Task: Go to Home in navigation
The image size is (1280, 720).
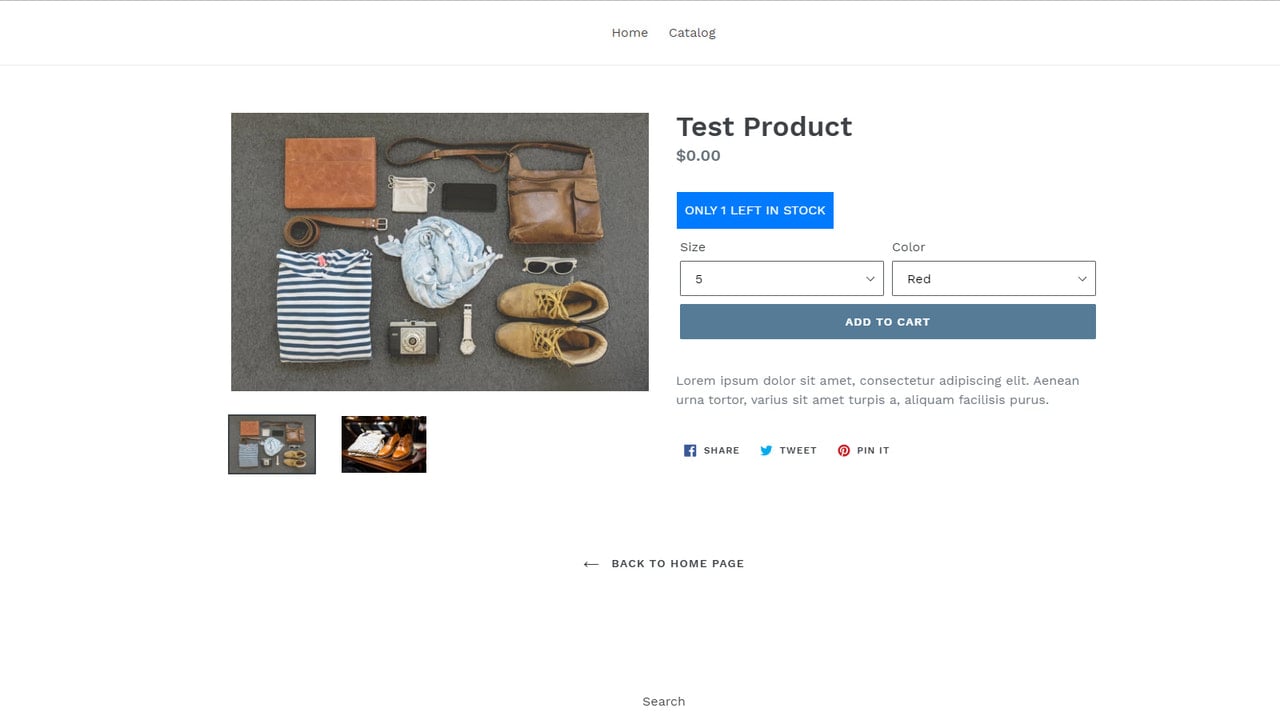Action: click(x=630, y=33)
